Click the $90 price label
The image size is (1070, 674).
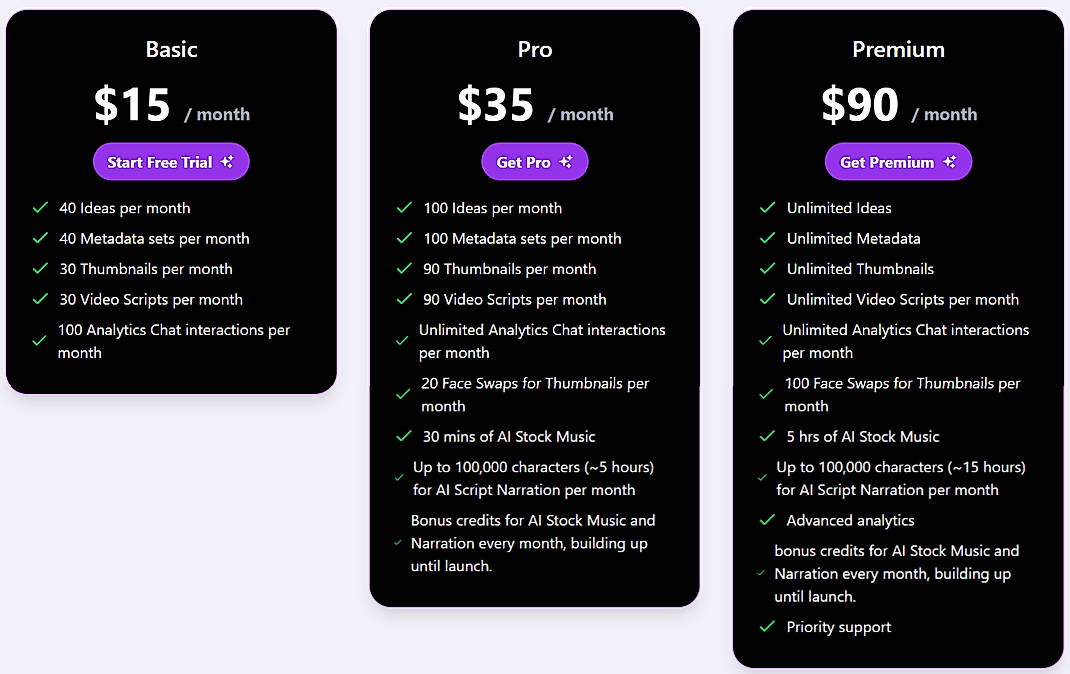[x=860, y=104]
